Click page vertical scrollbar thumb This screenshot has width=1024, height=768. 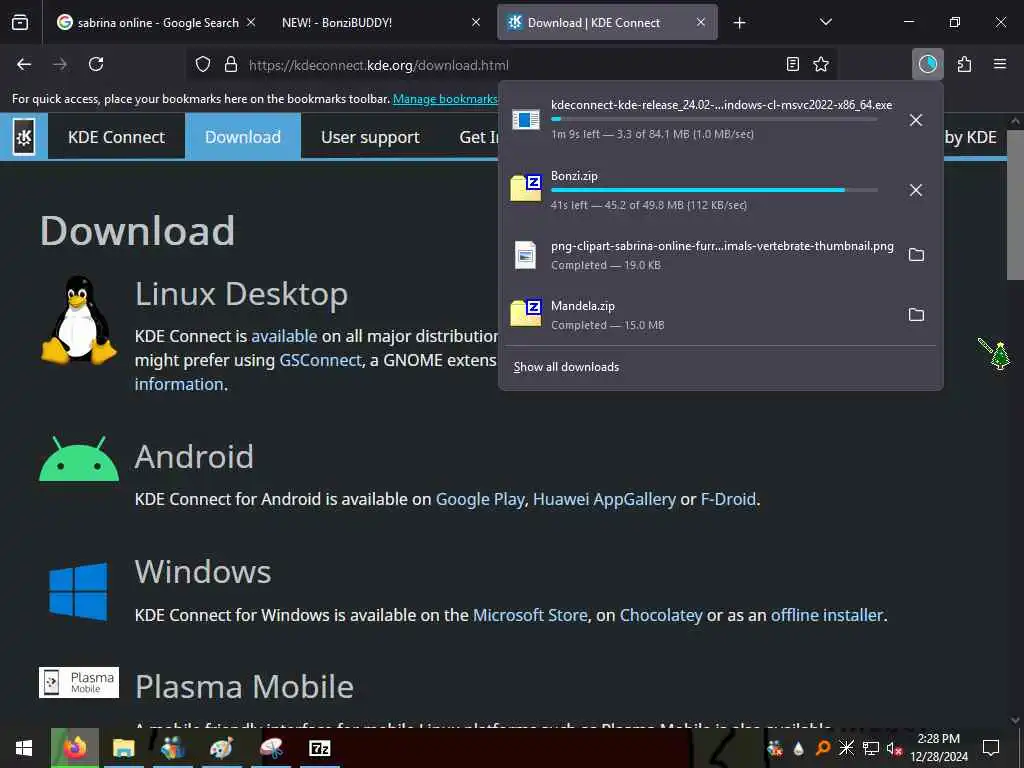click(x=1015, y=204)
